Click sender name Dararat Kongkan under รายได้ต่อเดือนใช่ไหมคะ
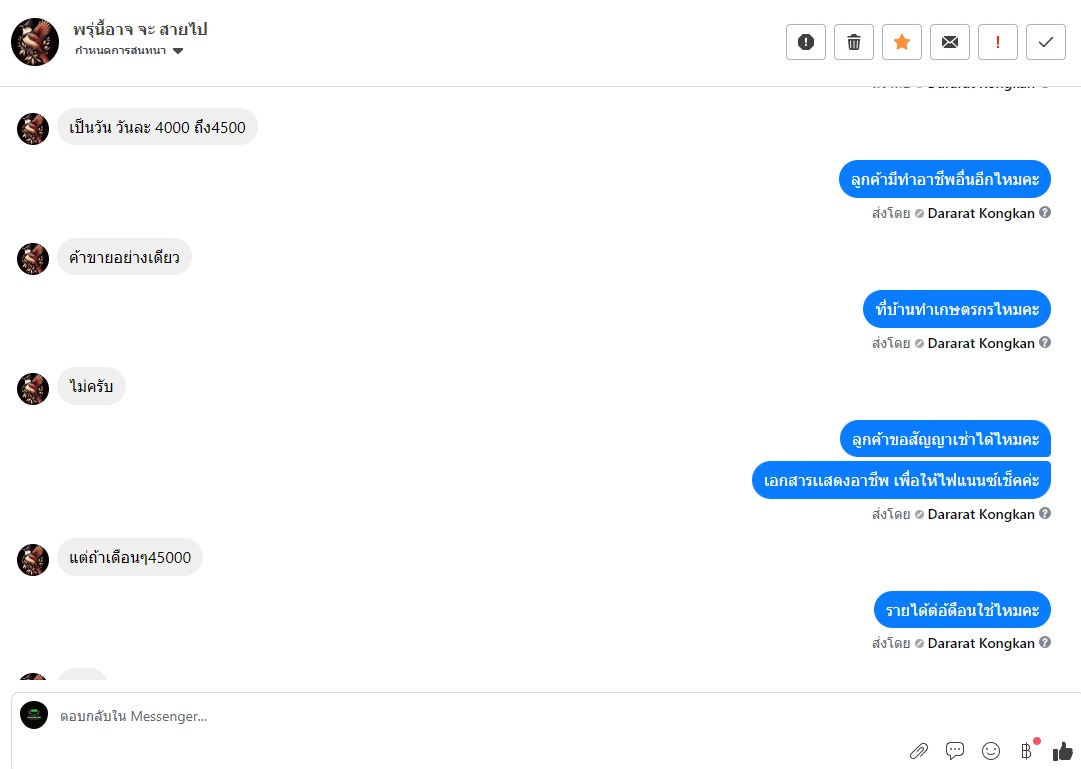1081x769 pixels. point(980,643)
